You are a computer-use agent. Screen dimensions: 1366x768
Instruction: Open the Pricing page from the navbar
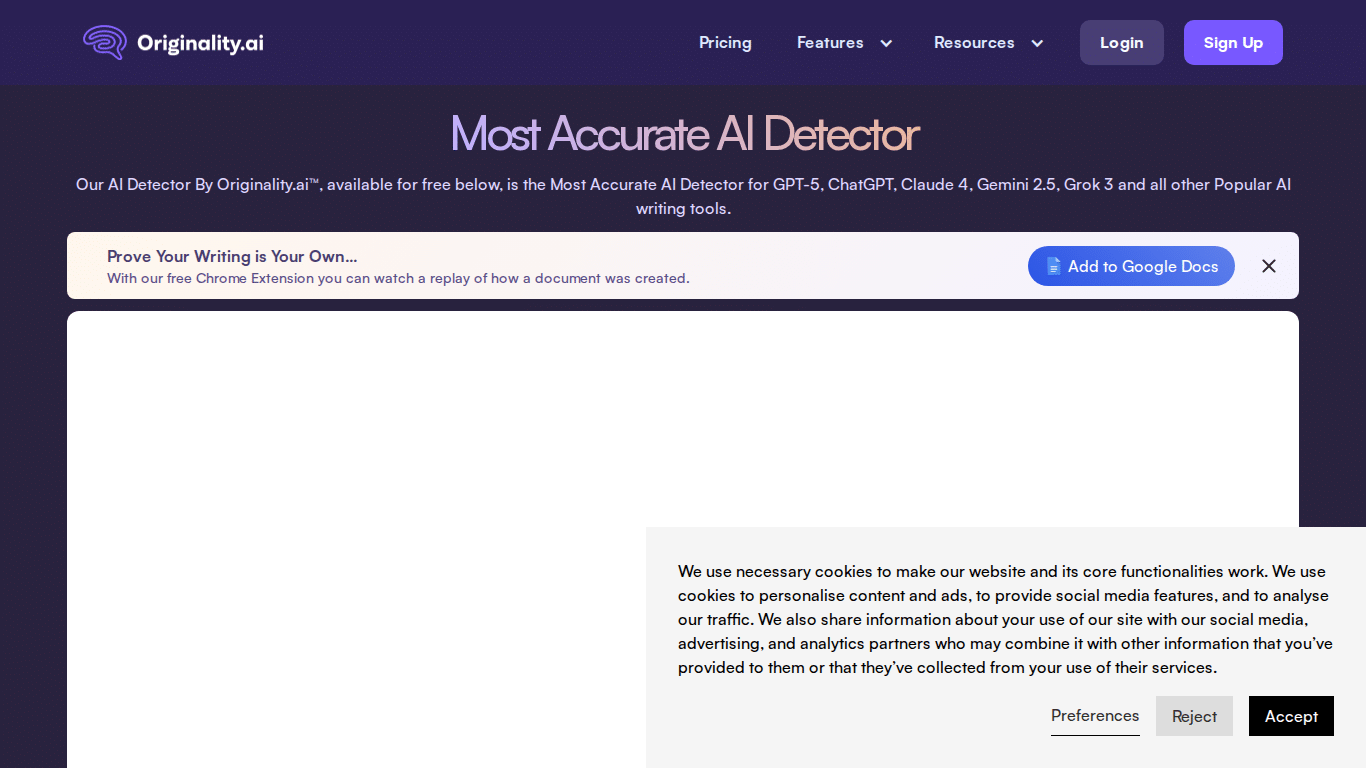tap(725, 43)
